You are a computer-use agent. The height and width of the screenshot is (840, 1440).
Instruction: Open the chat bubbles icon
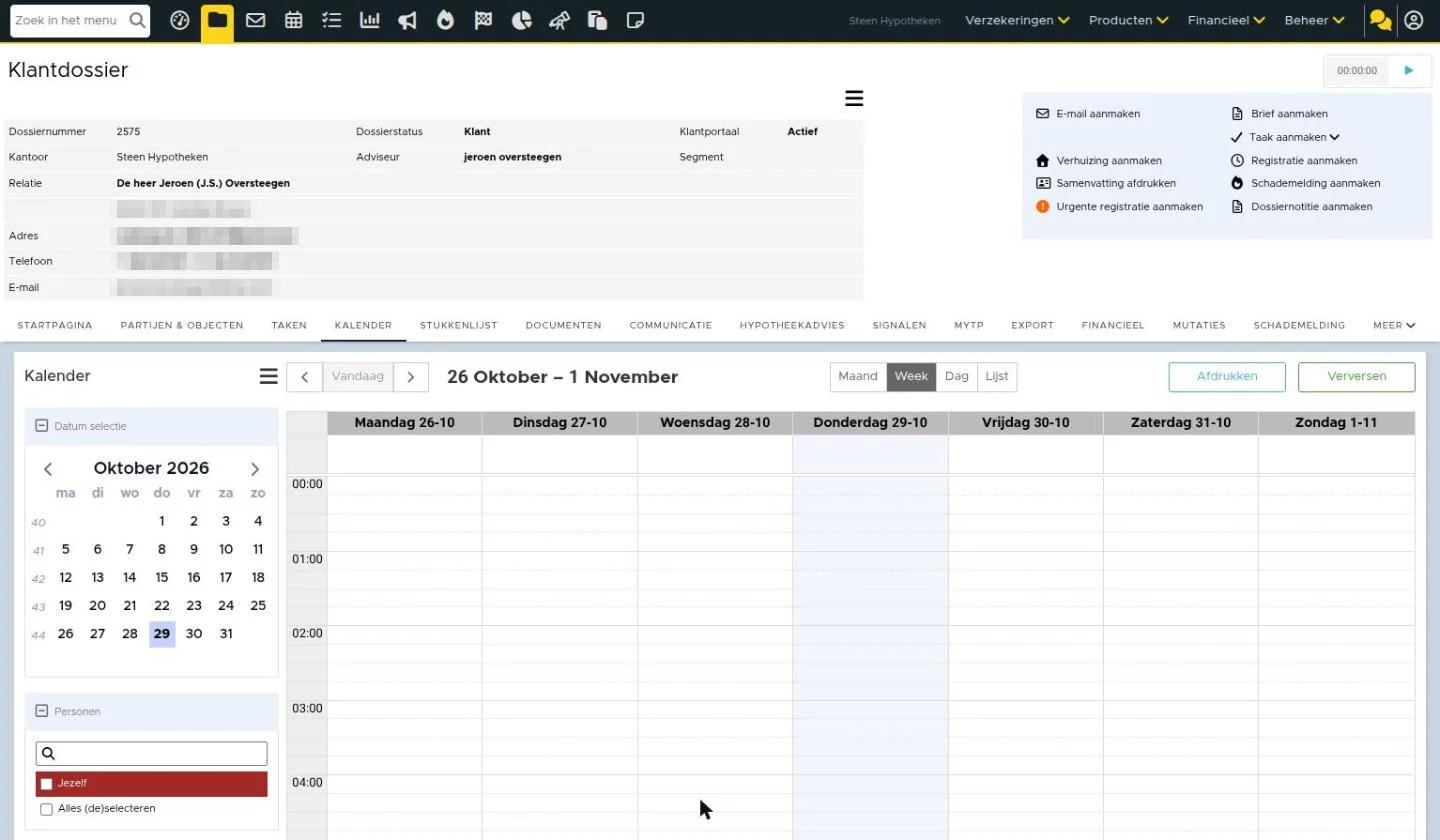coord(1380,20)
